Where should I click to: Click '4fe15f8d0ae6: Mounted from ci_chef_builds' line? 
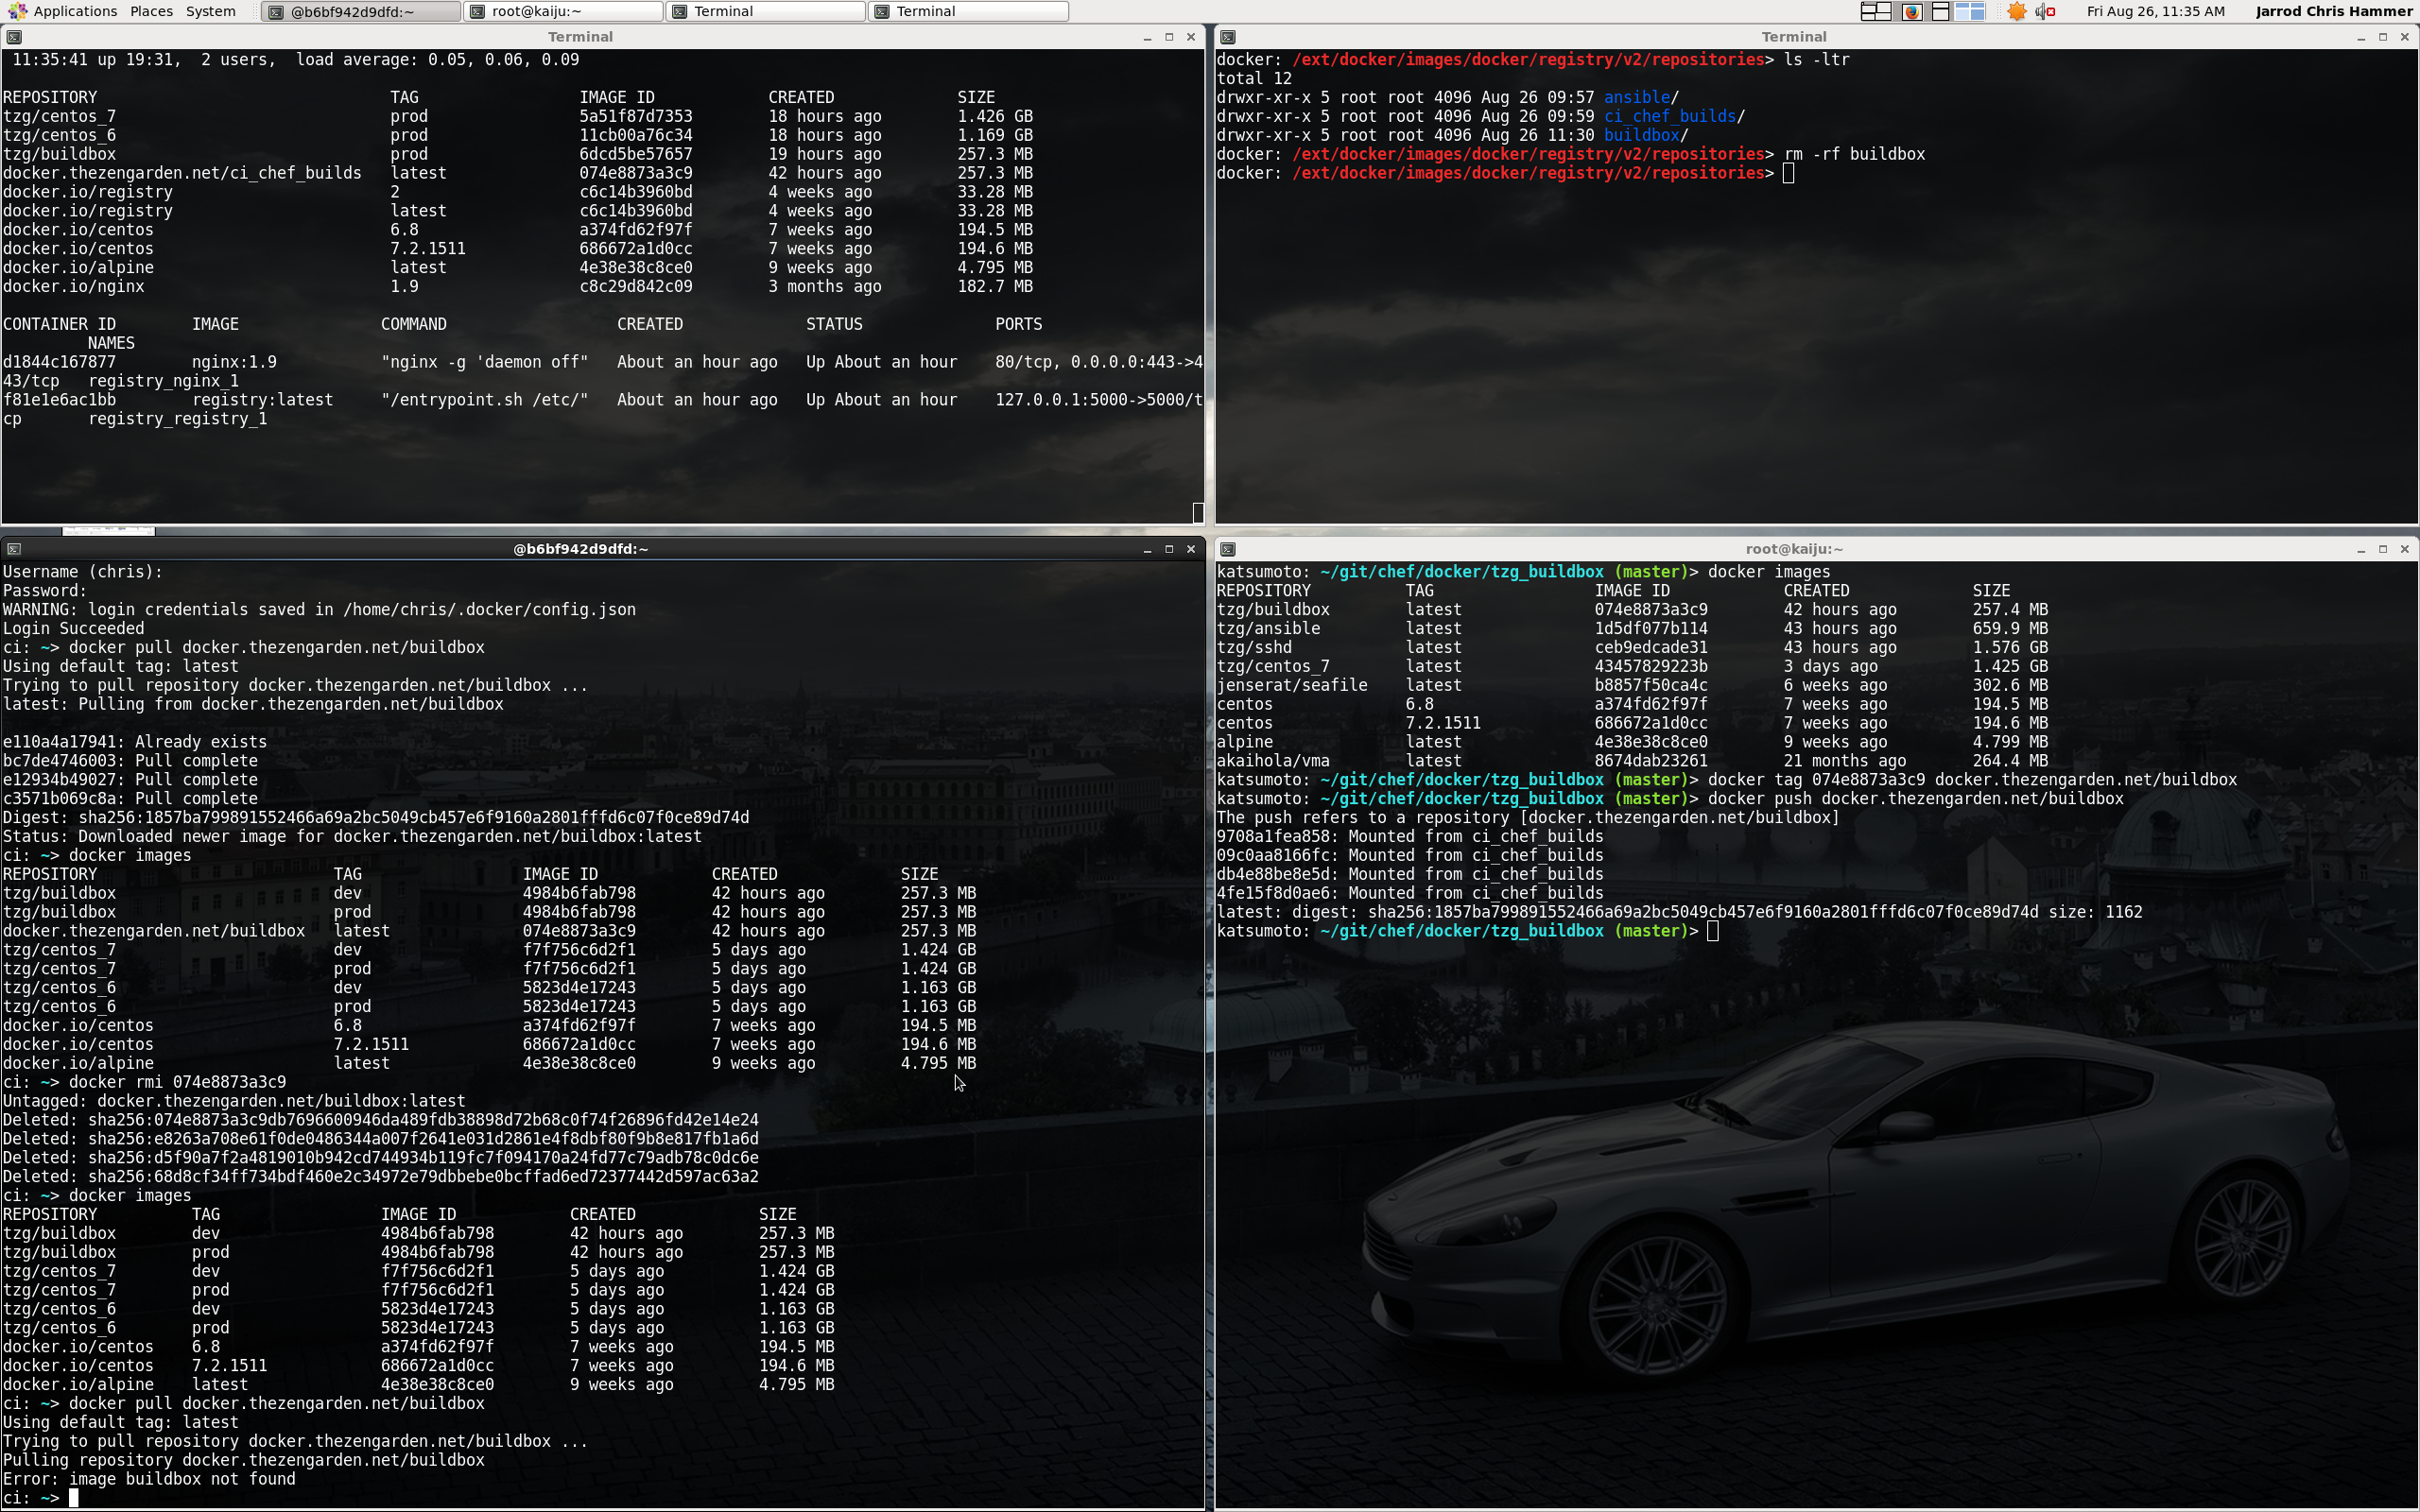point(1410,893)
